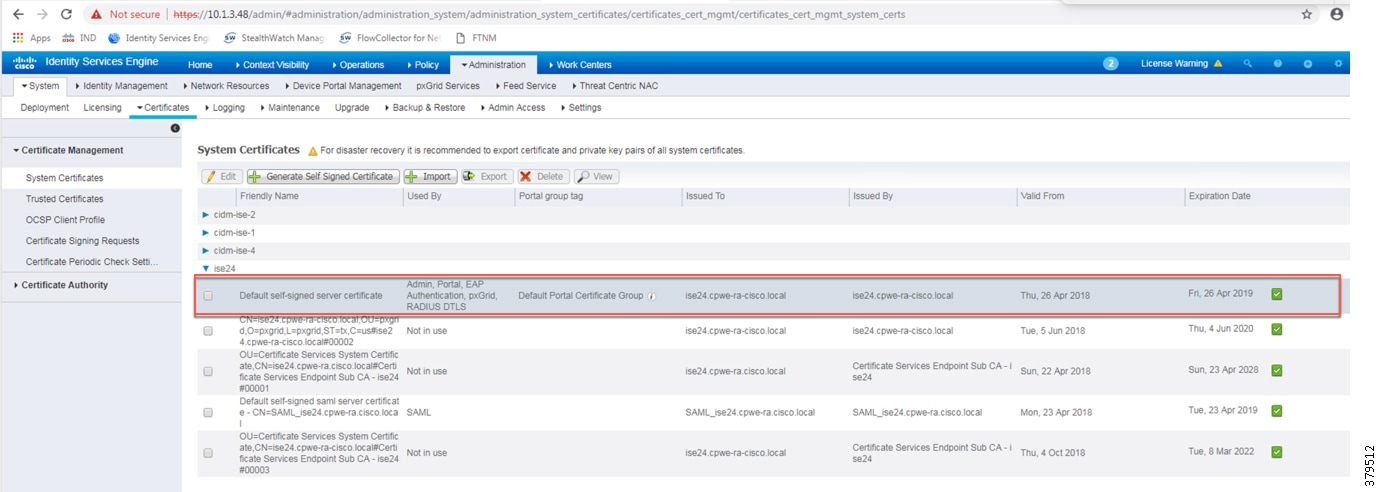Screen dimensions: 1377x492
Task: Open the Apps bookmark shortcut
Action: (x=32, y=38)
